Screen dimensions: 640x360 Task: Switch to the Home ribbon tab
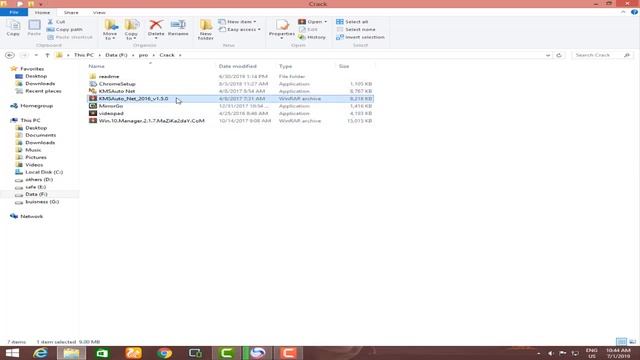[x=42, y=13]
